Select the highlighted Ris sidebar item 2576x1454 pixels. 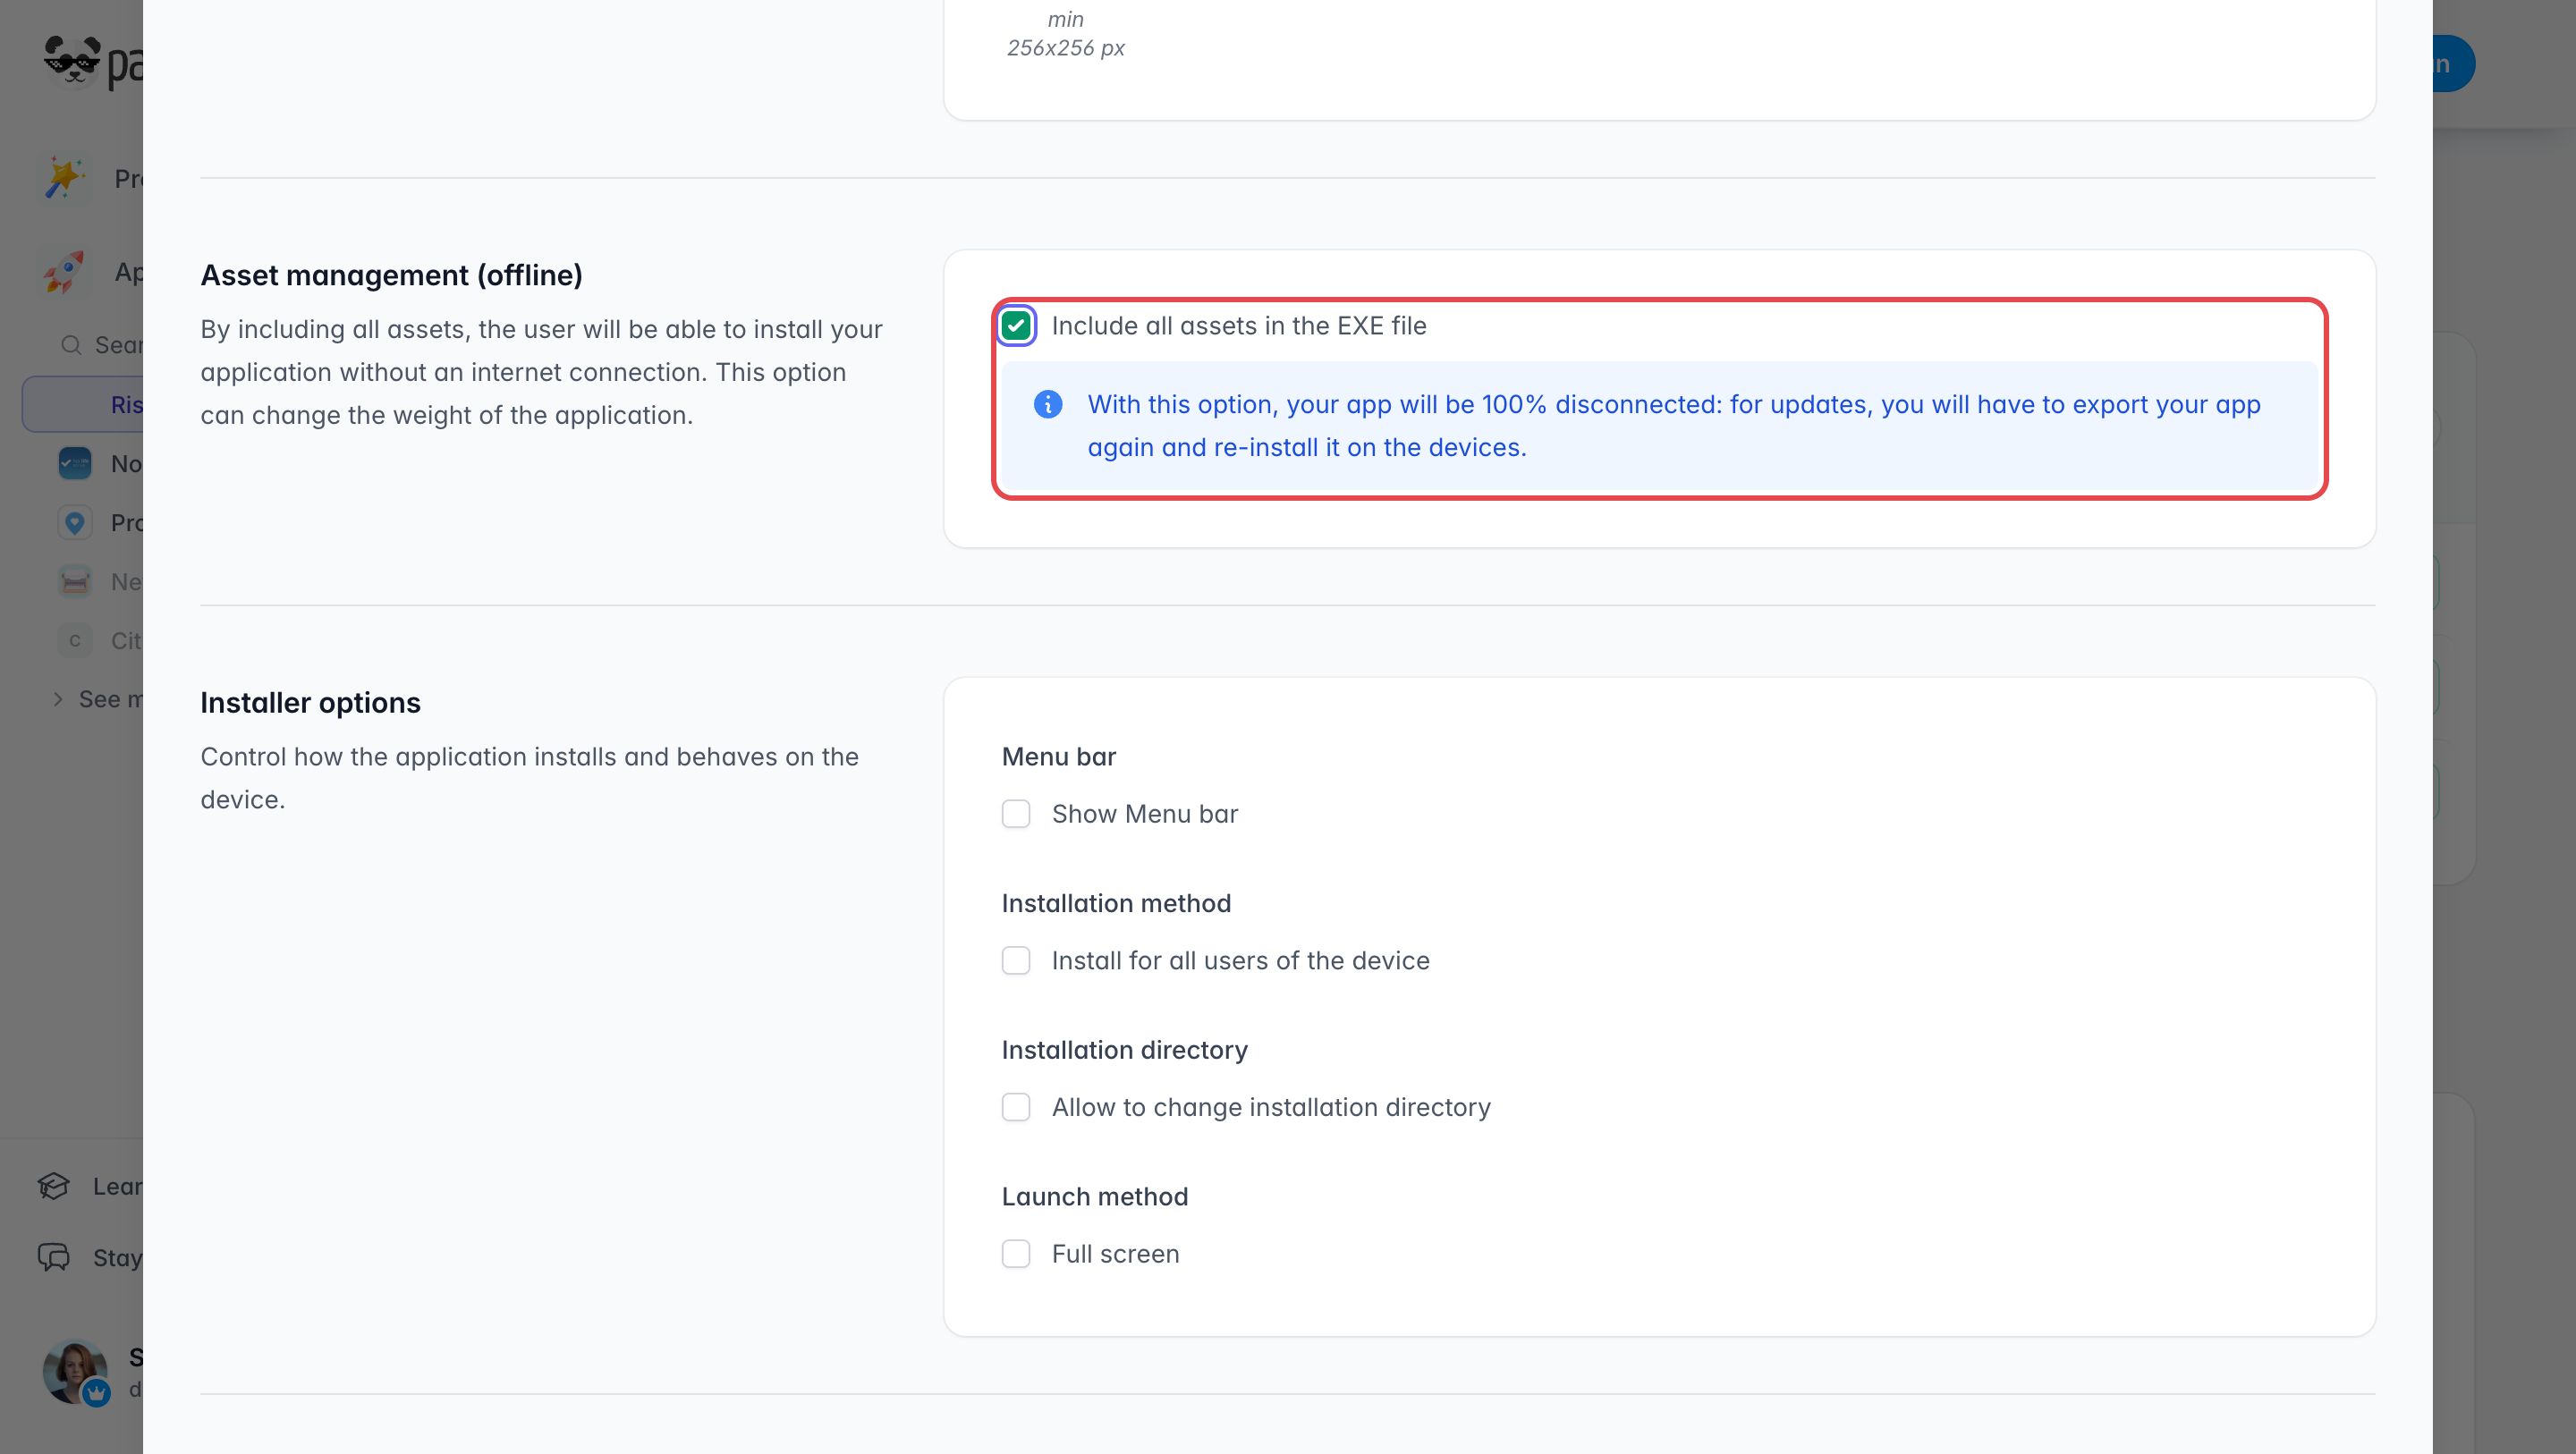[x=83, y=405]
